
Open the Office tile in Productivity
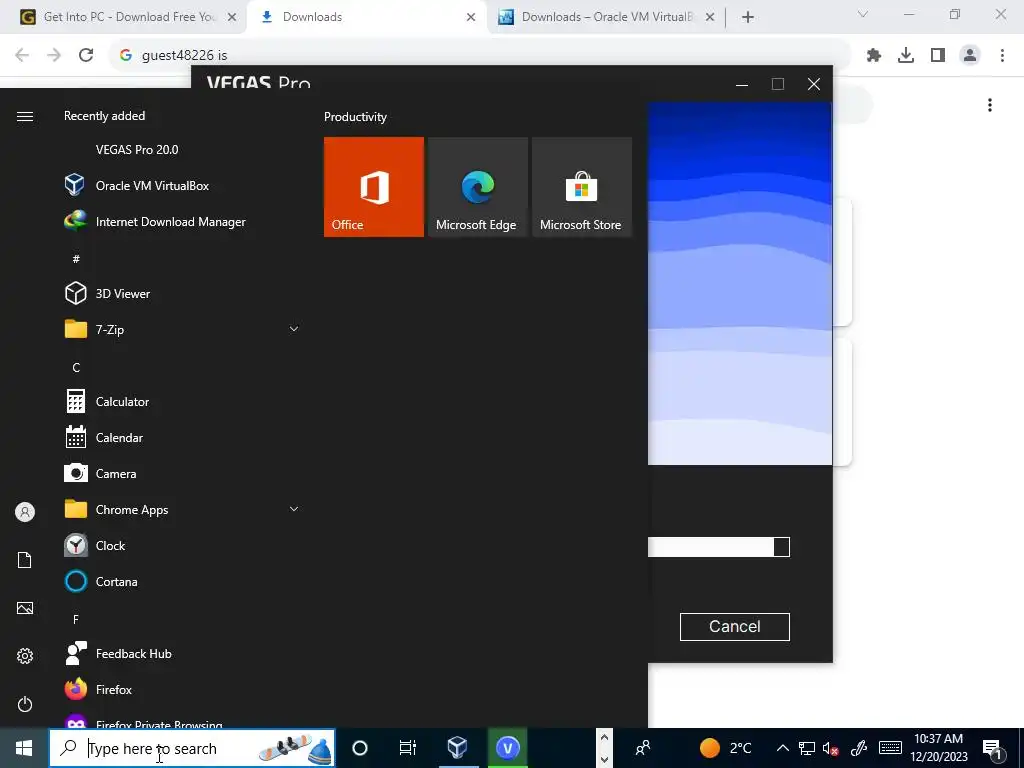(374, 187)
